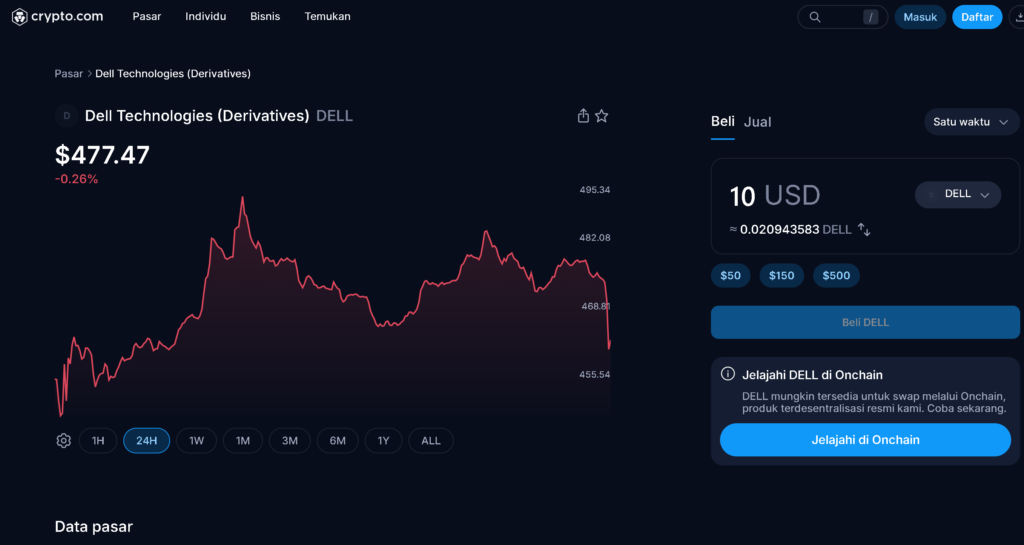Click the Masuk login button

click(920, 17)
